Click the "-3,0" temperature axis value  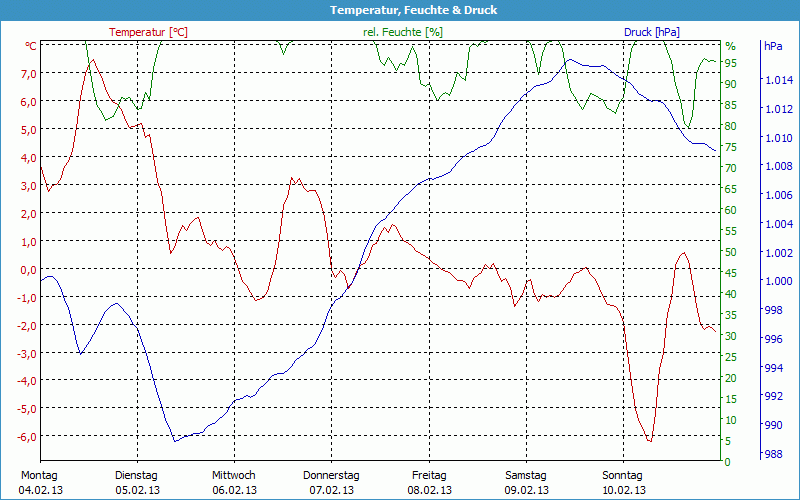pyautogui.click(x=27, y=353)
